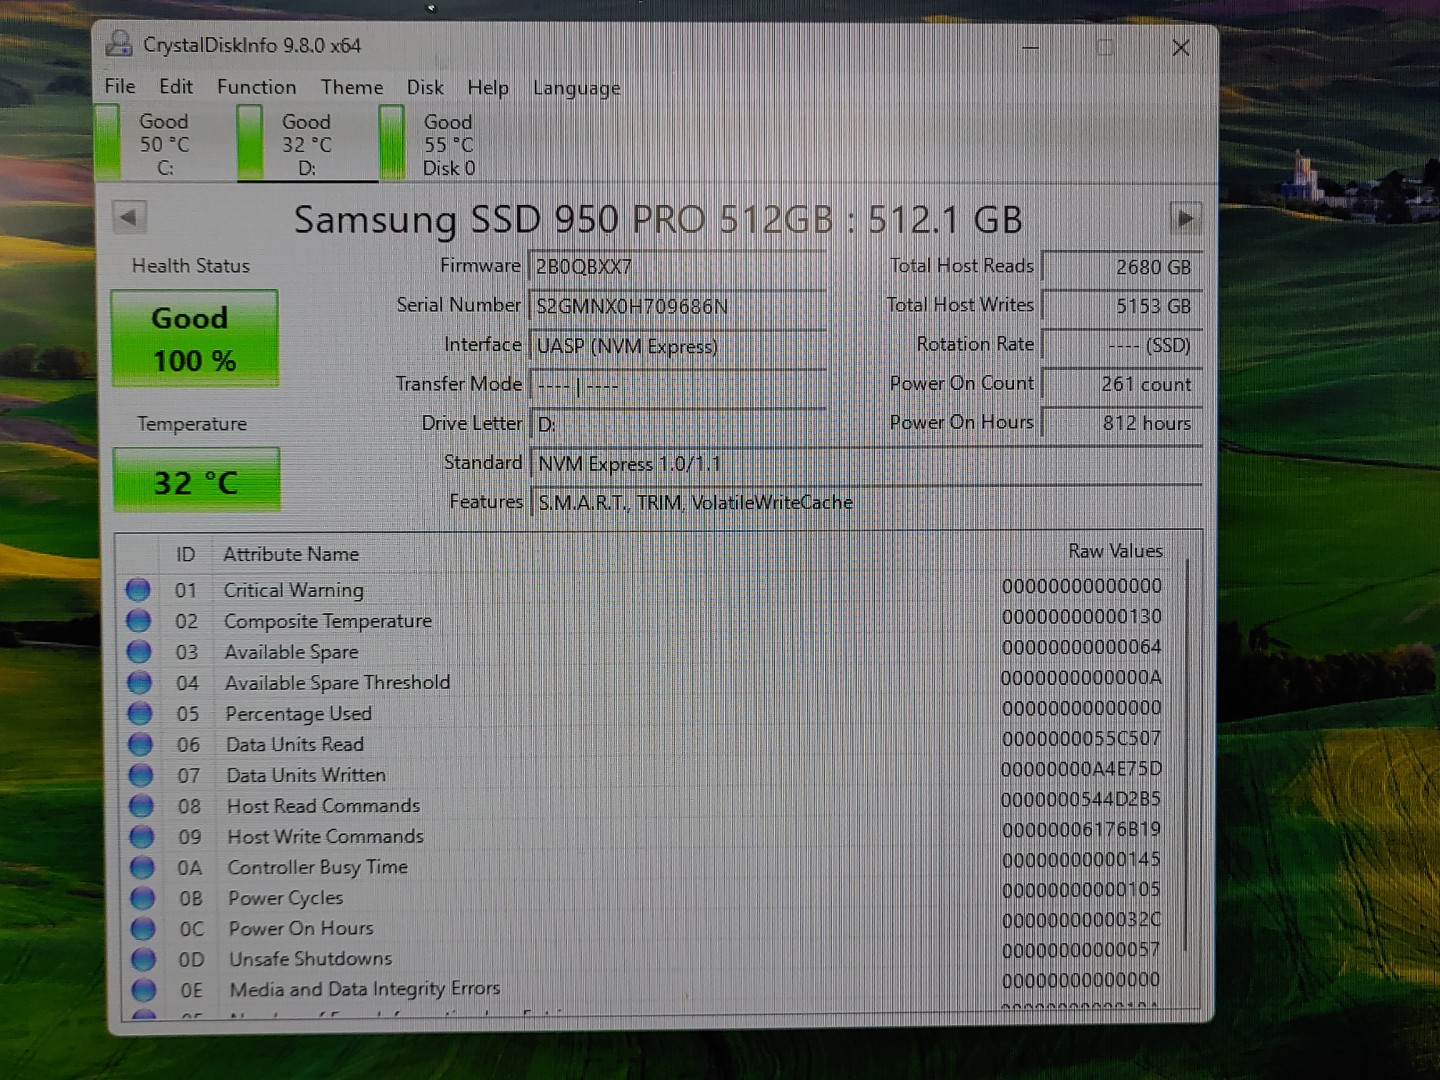Select the Percentage Used attribute name

298,714
